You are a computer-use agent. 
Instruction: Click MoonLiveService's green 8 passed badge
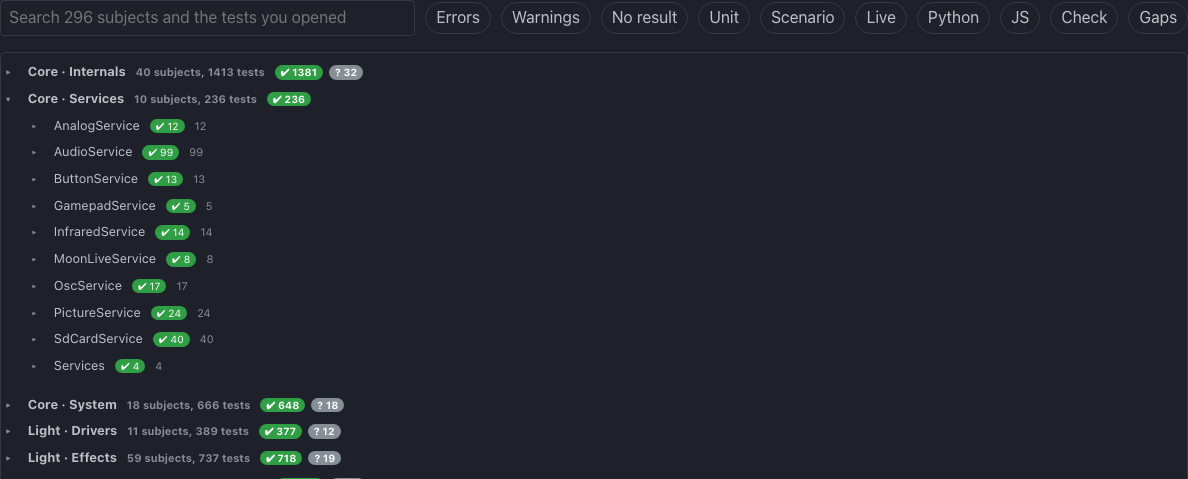point(181,259)
